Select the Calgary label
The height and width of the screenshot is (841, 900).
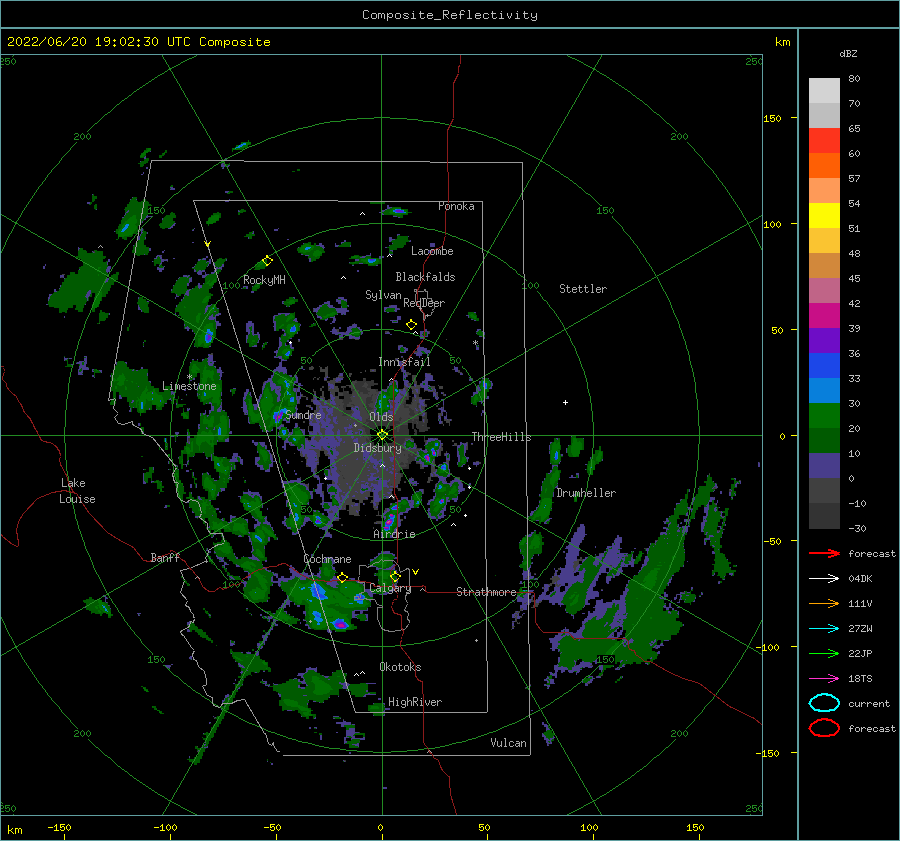tap(390, 588)
